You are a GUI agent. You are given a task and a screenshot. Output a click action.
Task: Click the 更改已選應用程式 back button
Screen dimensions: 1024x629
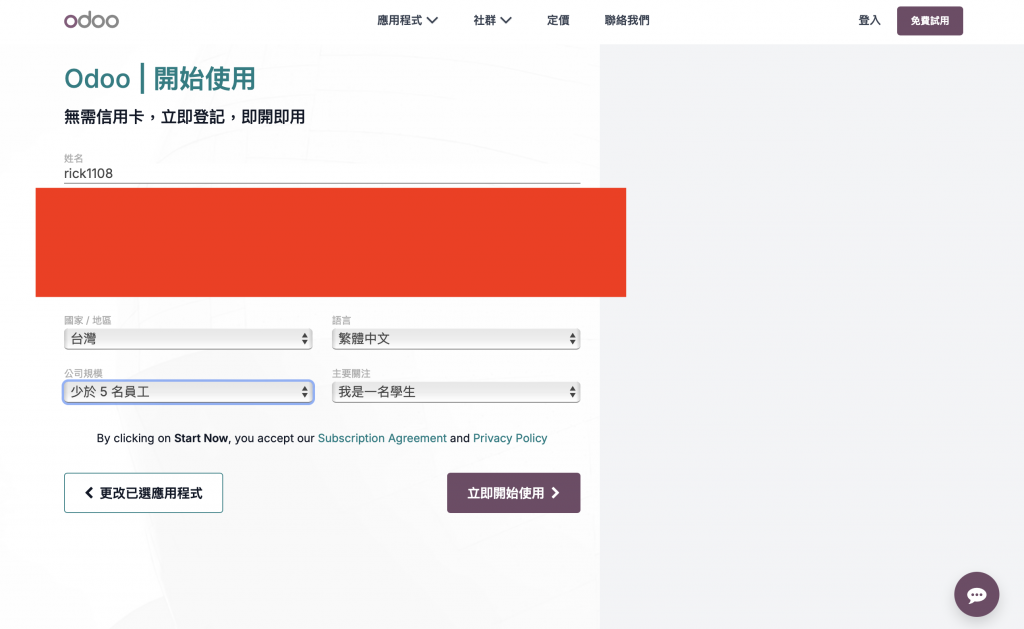coord(144,493)
